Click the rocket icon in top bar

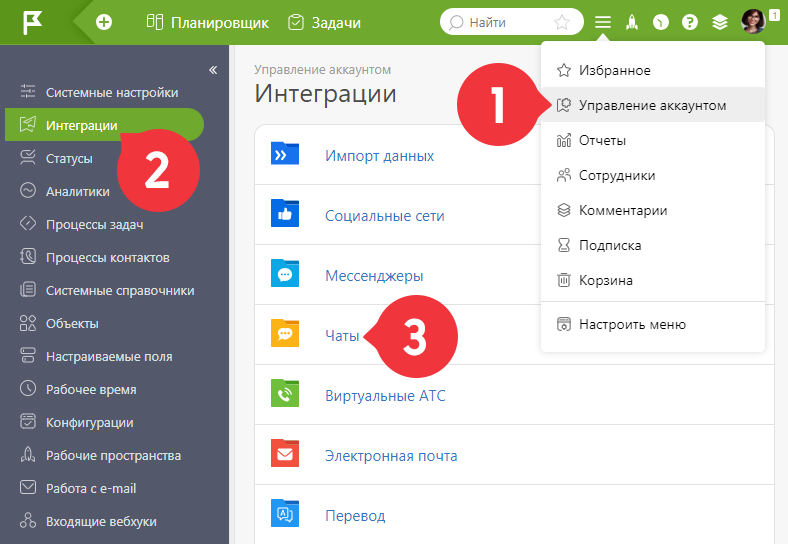coord(632,22)
